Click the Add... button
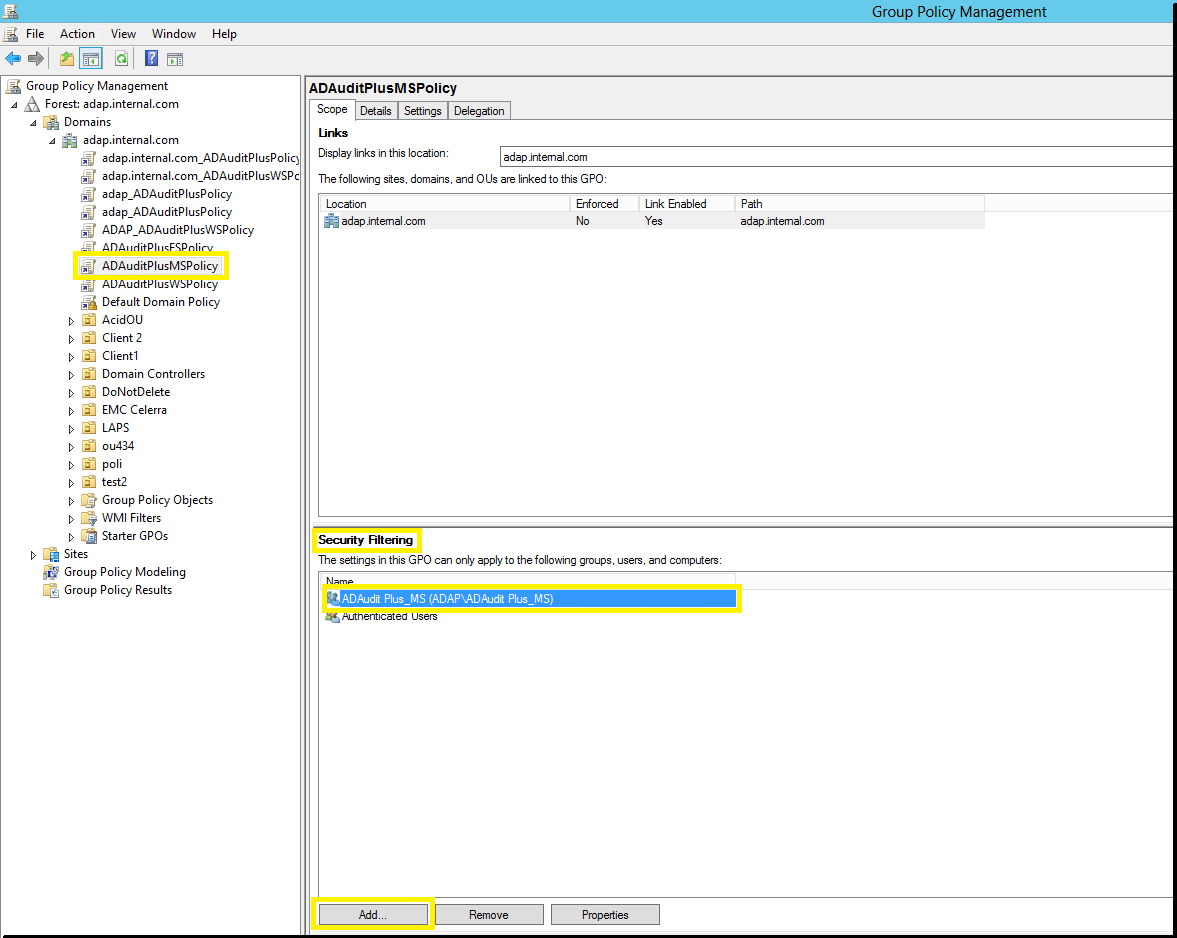Image resolution: width=1177 pixels, height=938 pixels. [372, 914]
